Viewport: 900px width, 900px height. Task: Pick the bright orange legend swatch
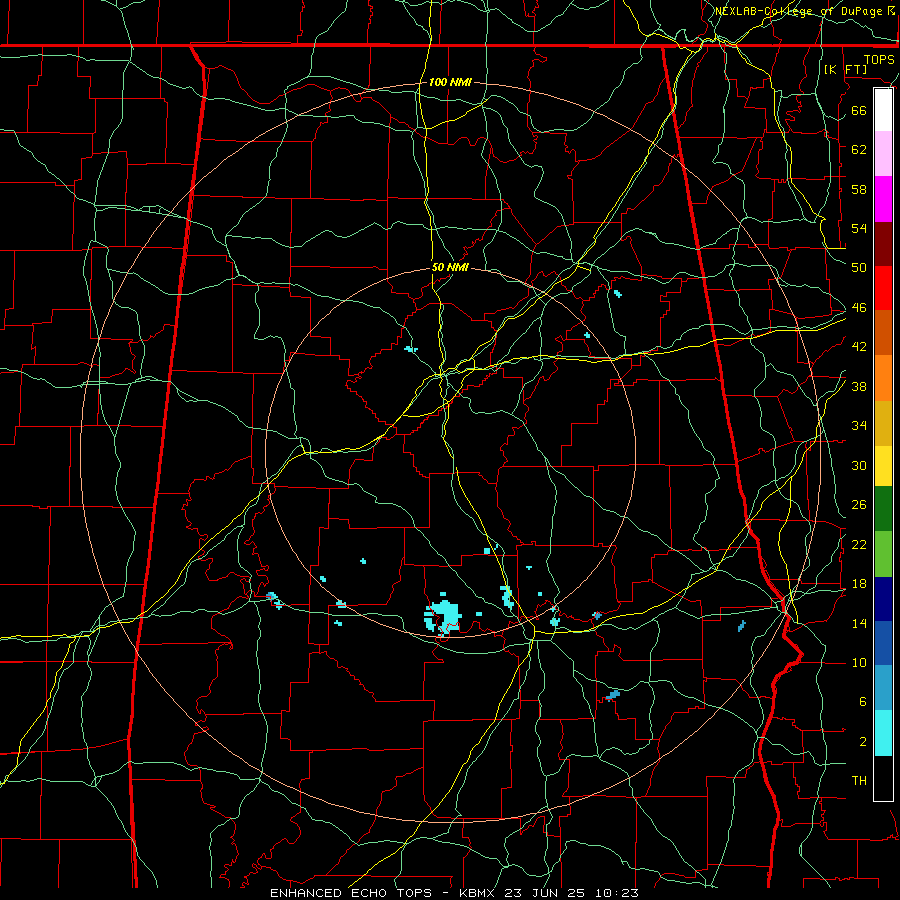[883, 378]
